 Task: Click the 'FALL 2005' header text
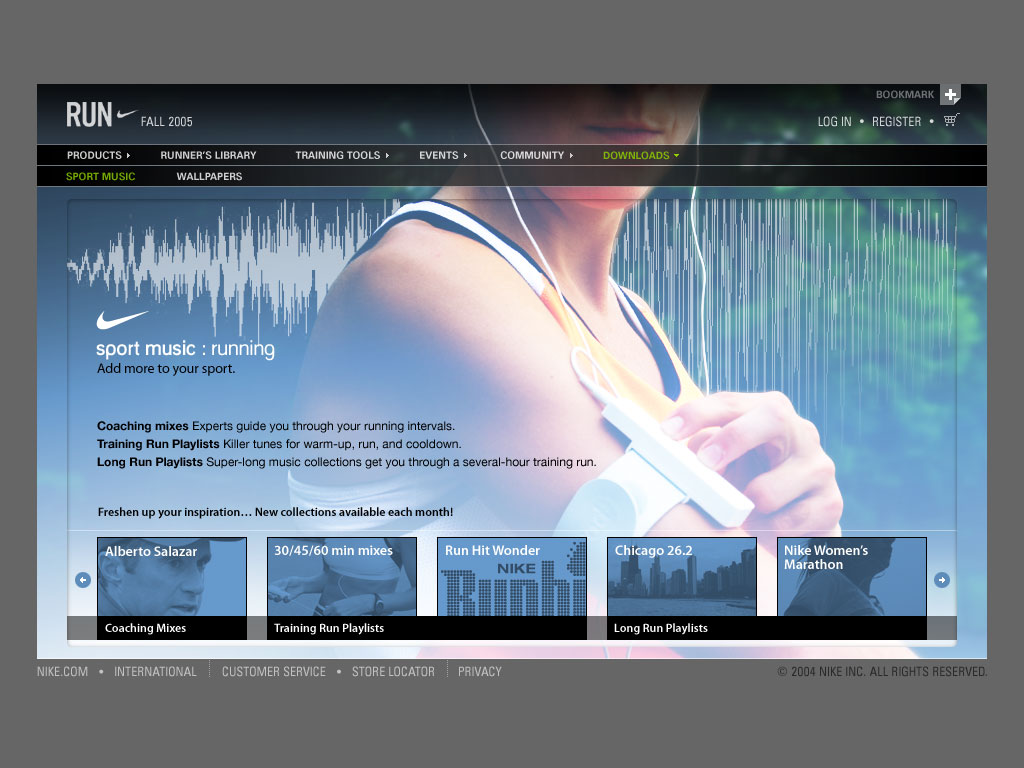tap(167, 121)
